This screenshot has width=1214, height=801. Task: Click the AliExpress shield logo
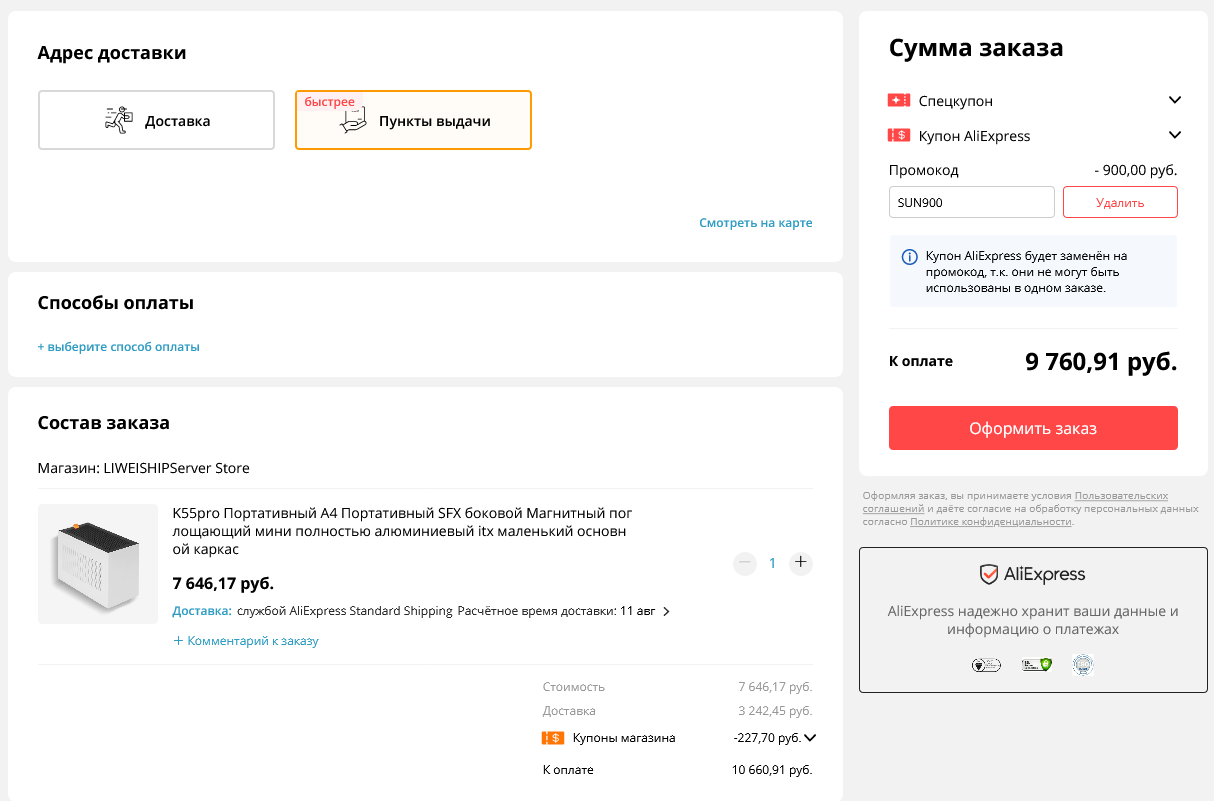(x=988, y=574)
